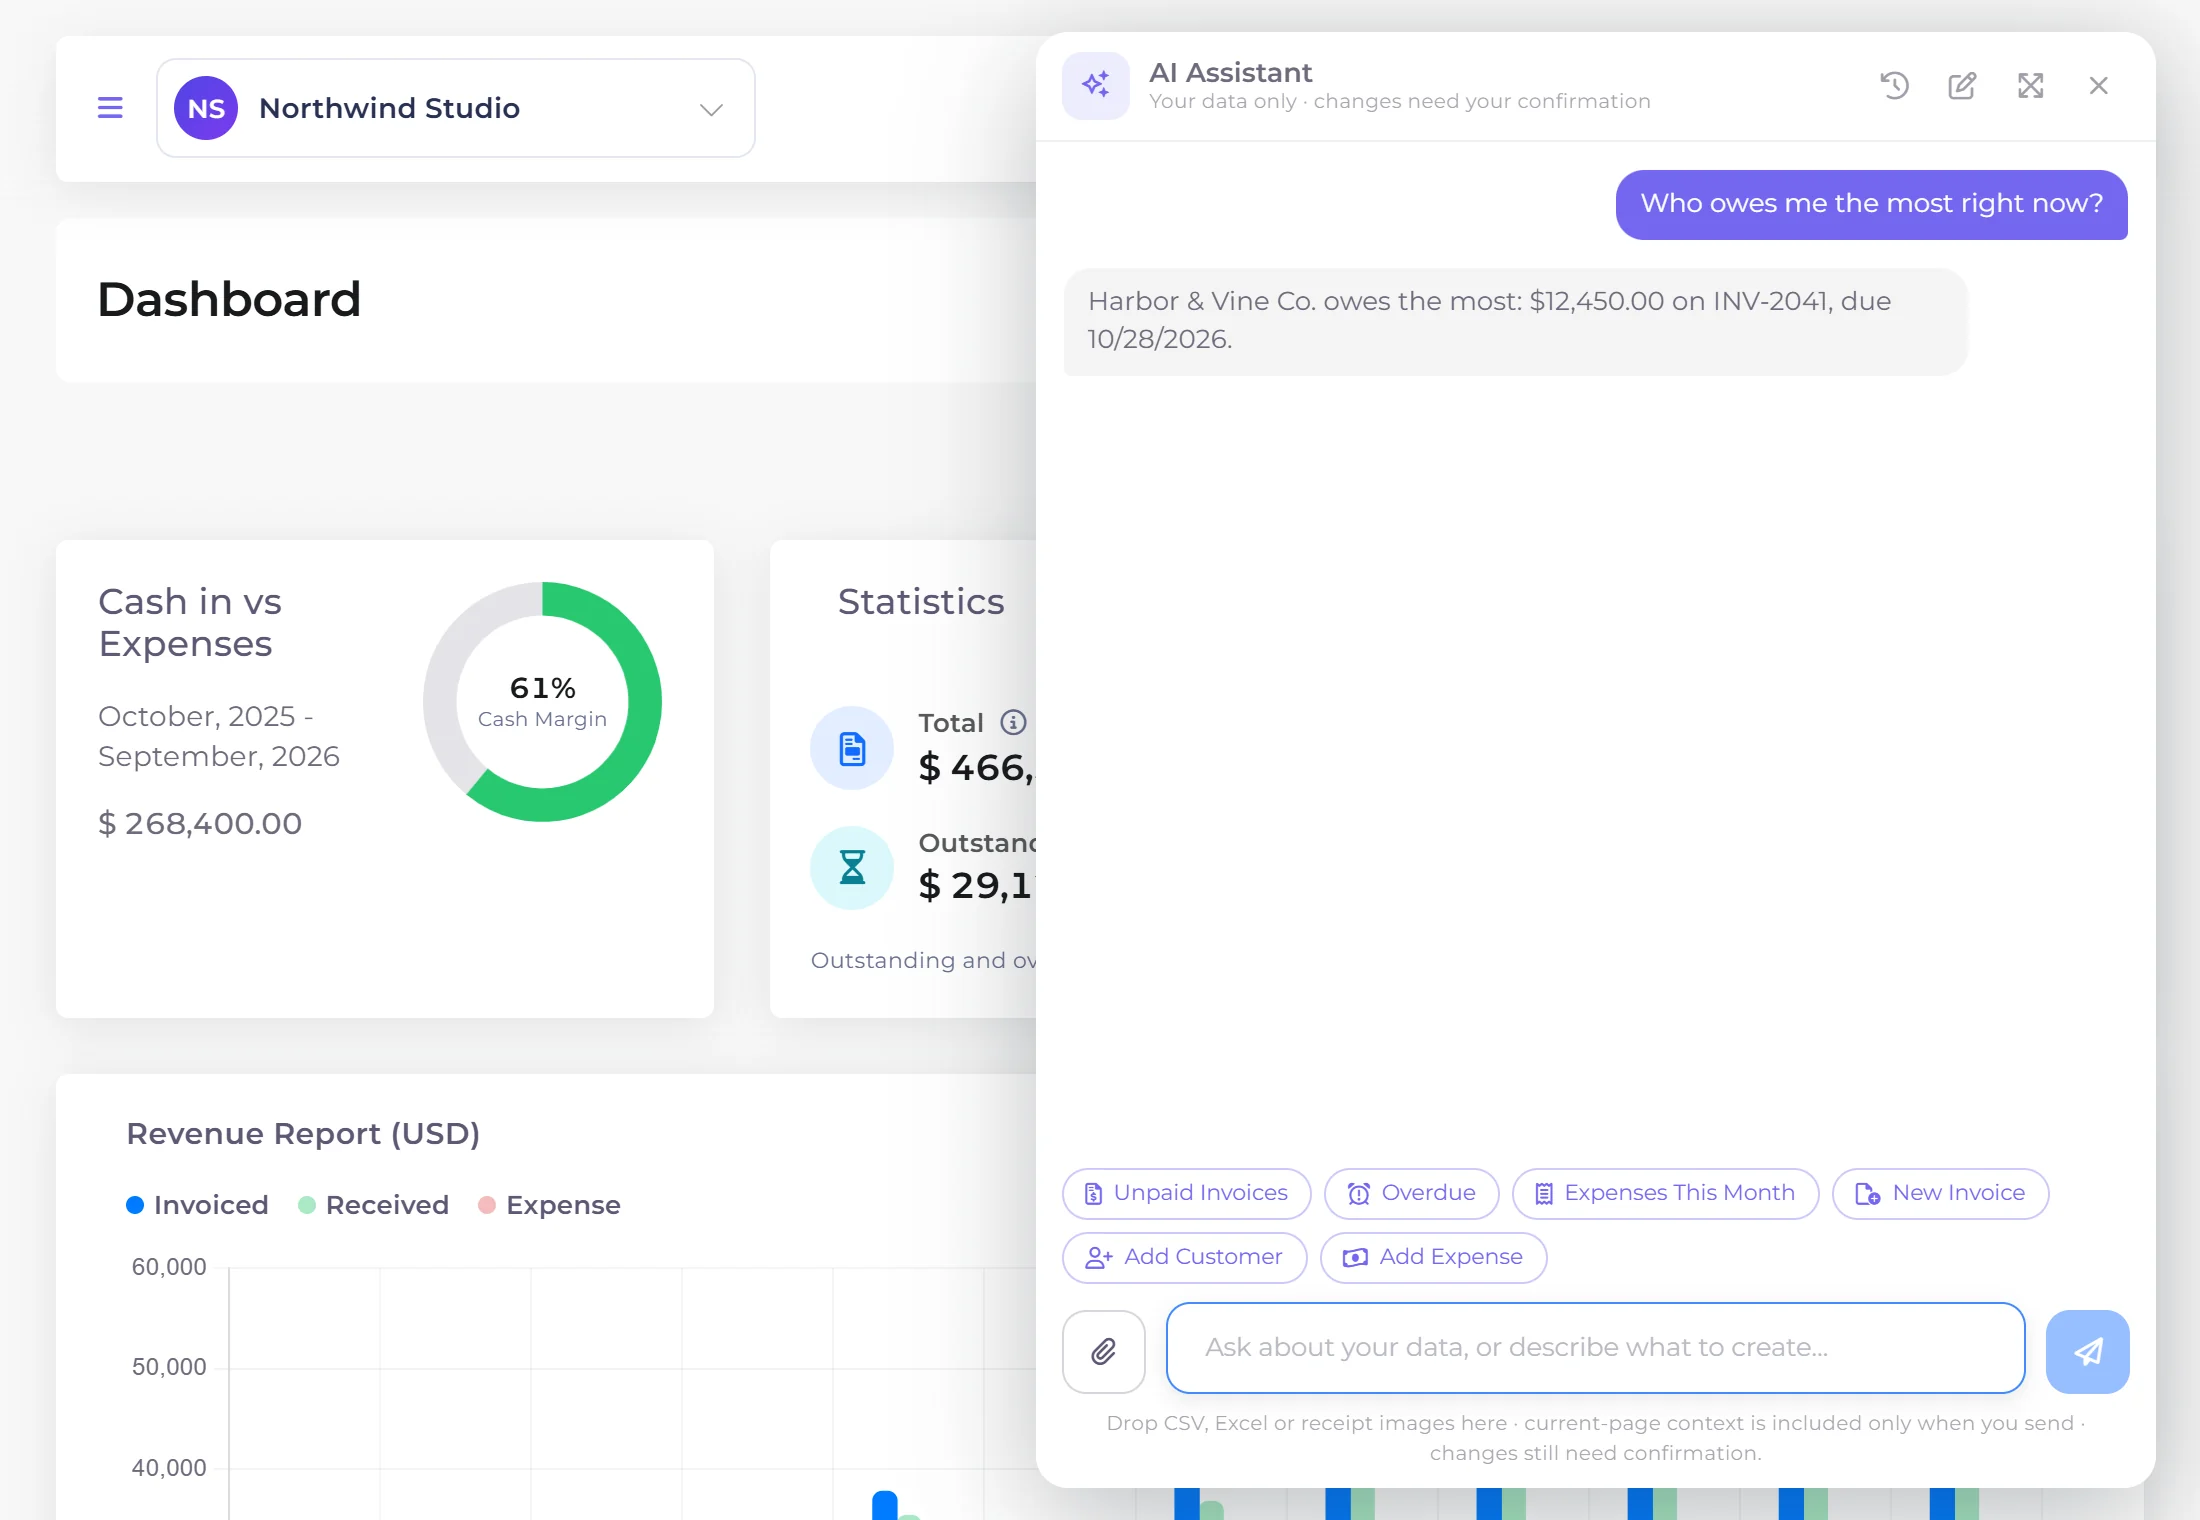
Task: Click the Outstanding hourglass icon
Action: [x=852, y=867]
